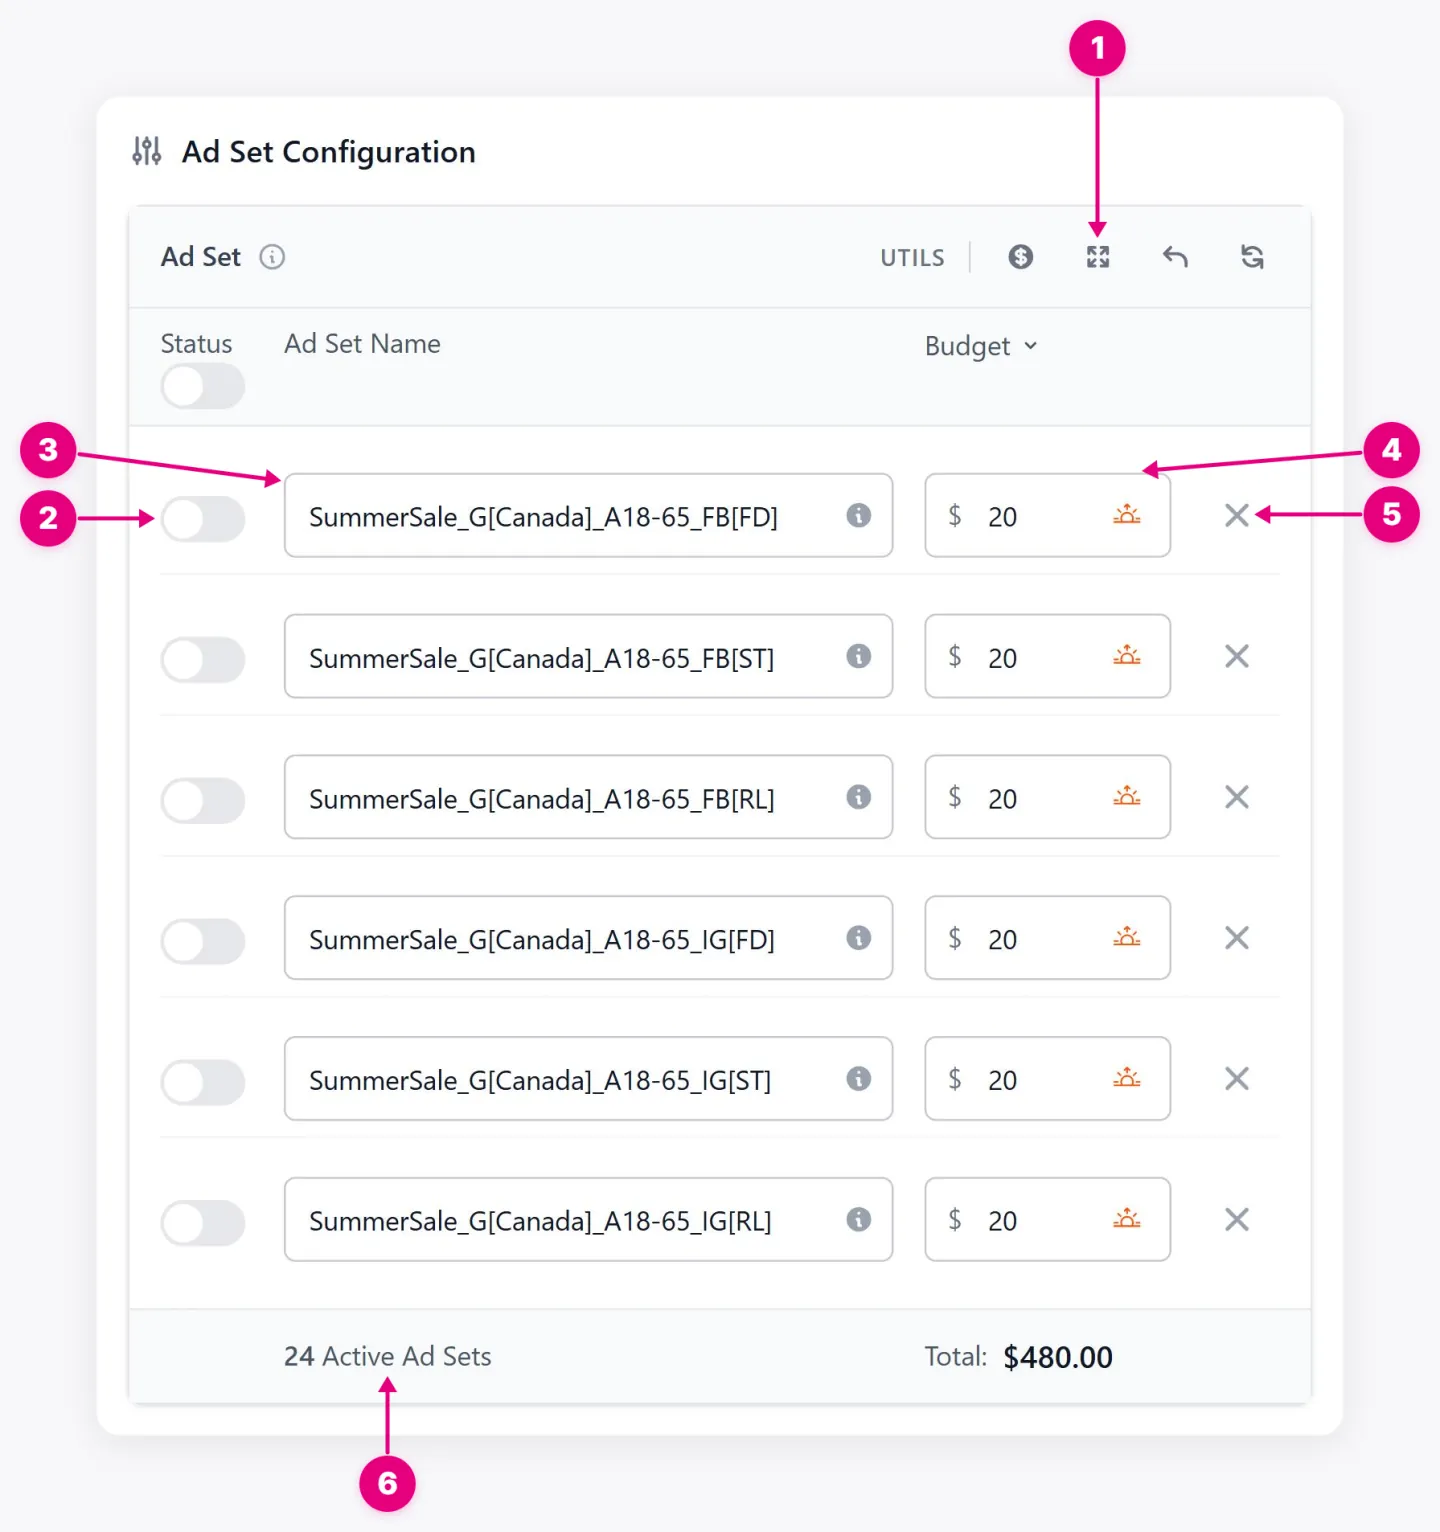Click info icon in the IG[RL] name field

[858, 1220]
